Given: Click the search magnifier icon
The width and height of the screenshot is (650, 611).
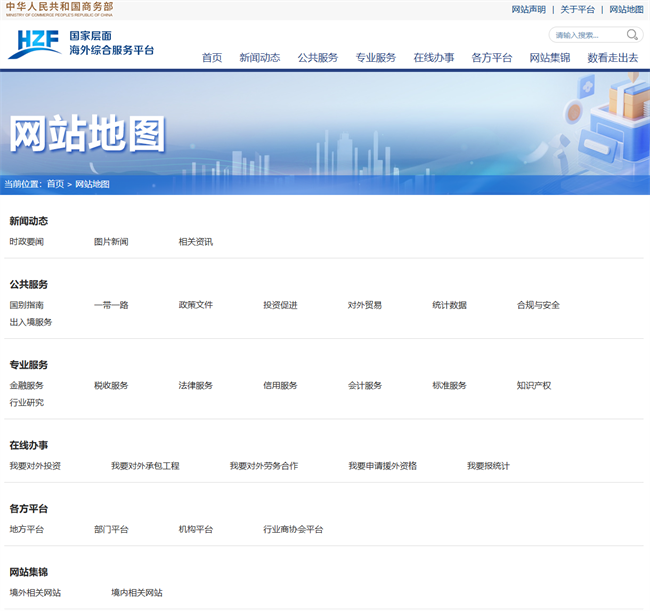Looking at the screenshot, I should tap(635, 35).
